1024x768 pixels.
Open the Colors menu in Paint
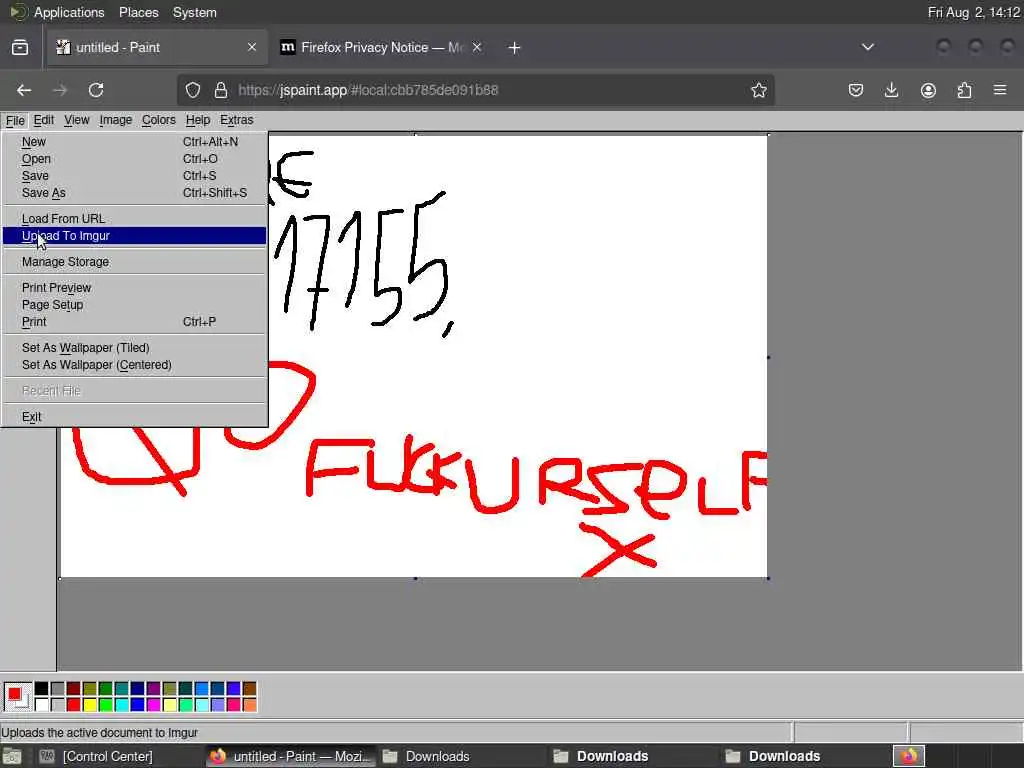click(x=159, y=120)
